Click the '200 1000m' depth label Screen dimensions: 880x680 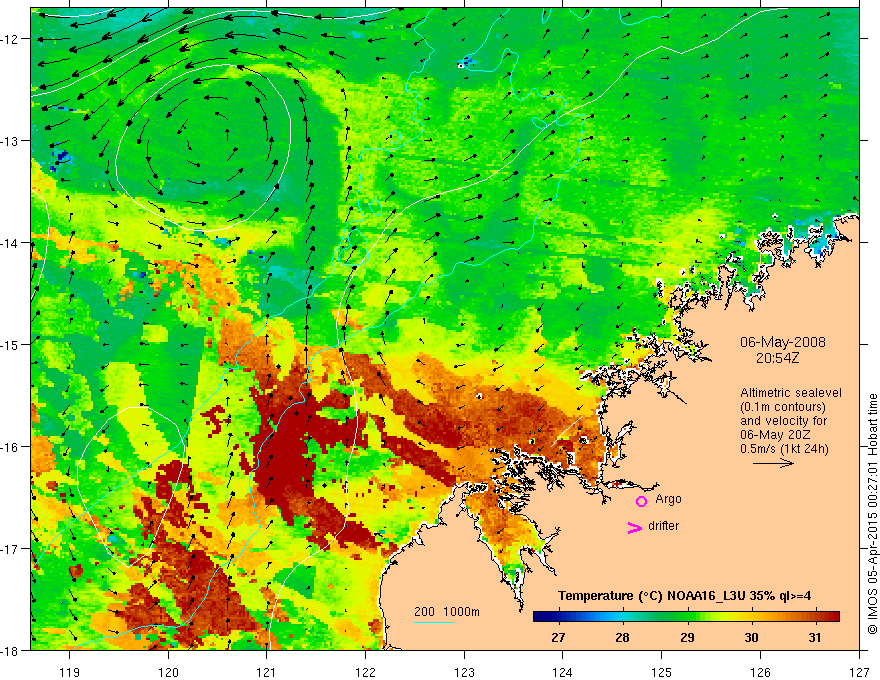[447, 612]
